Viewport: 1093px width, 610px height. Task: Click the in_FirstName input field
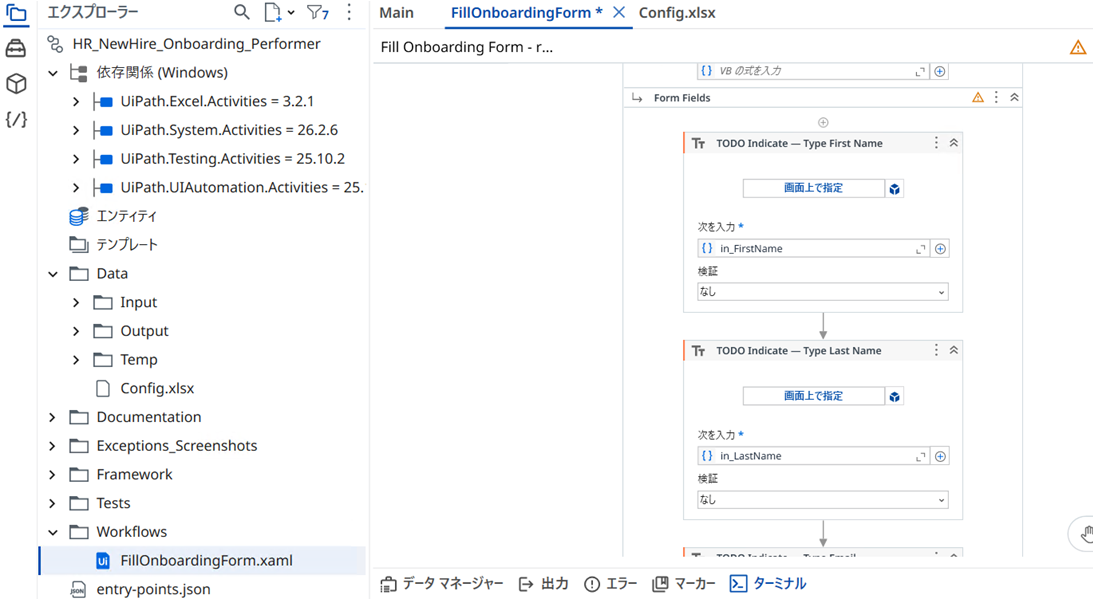click(812, 249)
